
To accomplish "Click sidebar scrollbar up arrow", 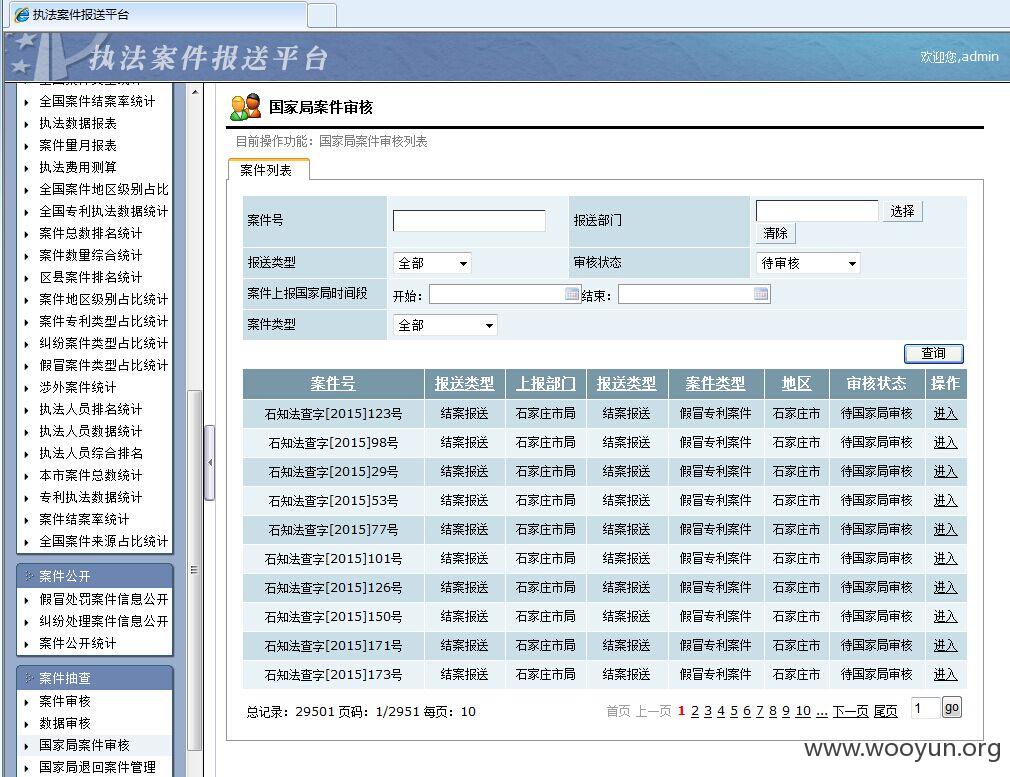I will pyautogui.click(x=195, y=93).
